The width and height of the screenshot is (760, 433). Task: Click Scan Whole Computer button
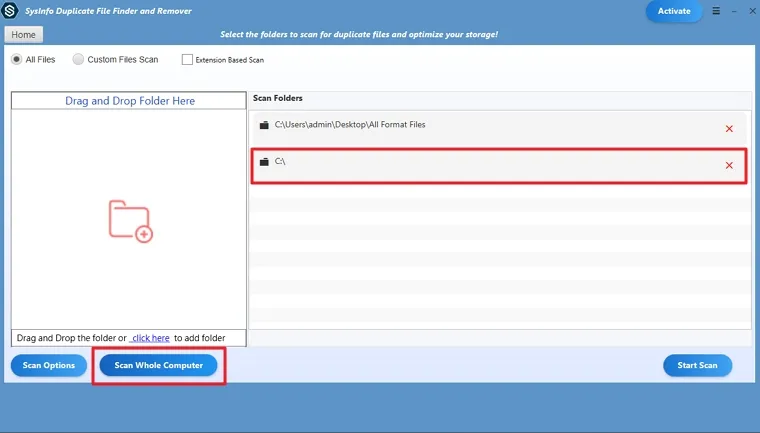click(158, 365)
